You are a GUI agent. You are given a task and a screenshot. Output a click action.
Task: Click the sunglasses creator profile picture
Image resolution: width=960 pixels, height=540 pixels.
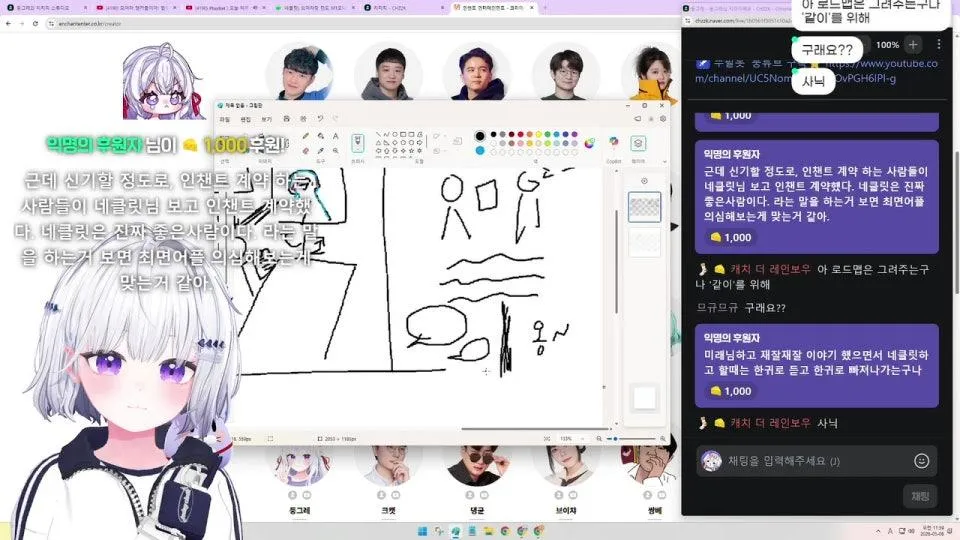(x=478, y=464)
